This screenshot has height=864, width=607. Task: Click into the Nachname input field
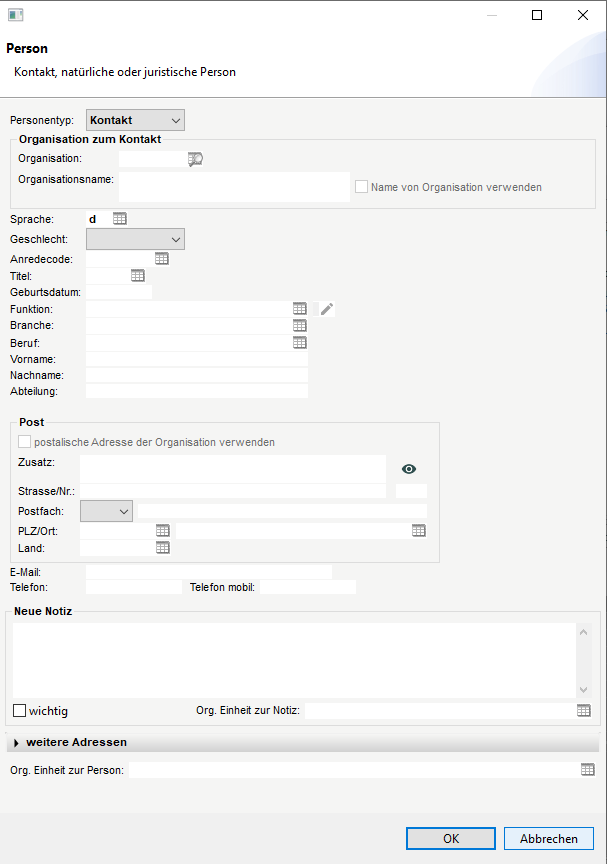pyautogui.click(x=197, y=375)
